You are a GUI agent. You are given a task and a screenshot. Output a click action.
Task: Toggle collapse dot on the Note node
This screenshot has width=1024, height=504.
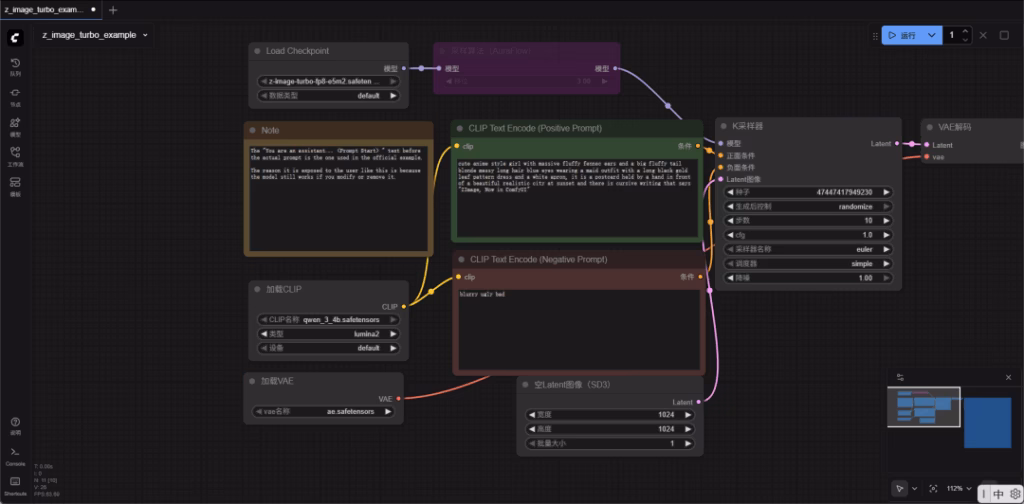(253, 130)
